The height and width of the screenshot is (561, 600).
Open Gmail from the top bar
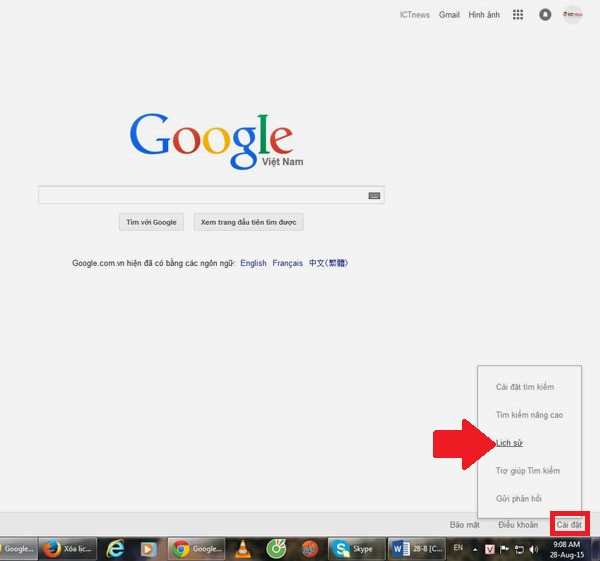[449, 15]
